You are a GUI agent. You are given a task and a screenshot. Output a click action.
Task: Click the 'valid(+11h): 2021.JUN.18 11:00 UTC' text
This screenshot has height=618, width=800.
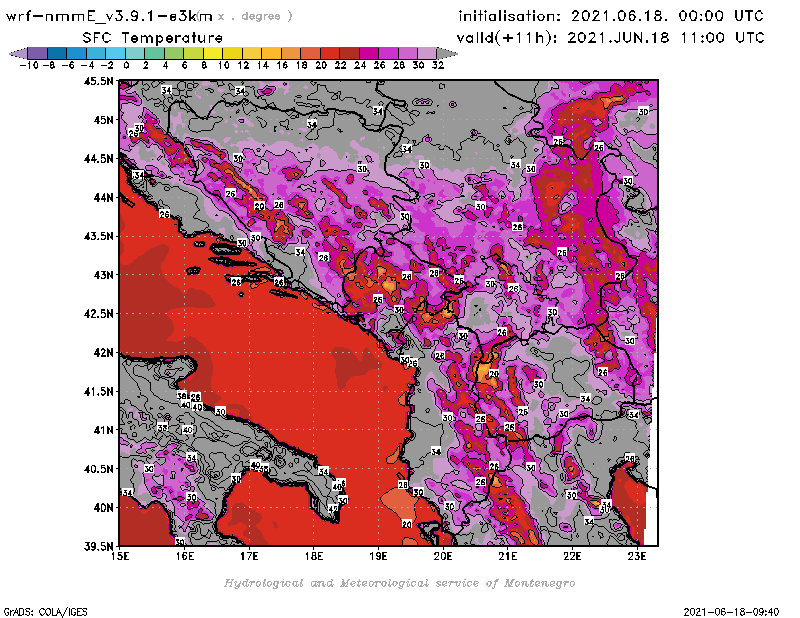pyautogui.click(x=610, y=37)
